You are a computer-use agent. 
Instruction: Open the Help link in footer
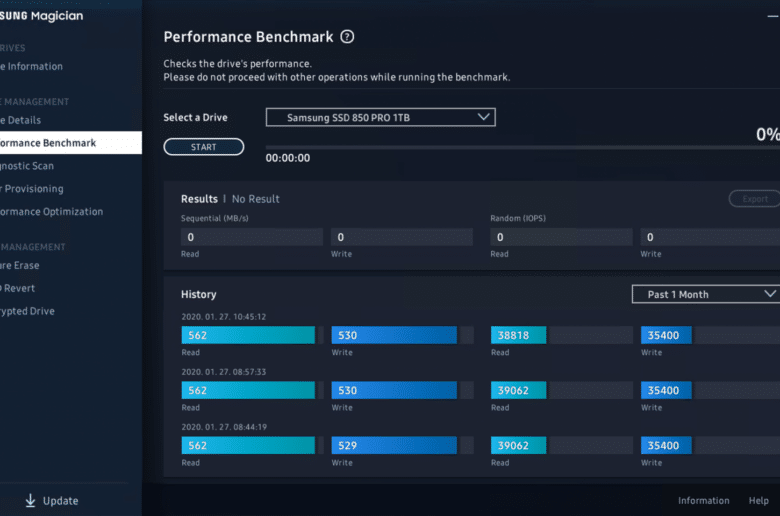coord(759,501)
